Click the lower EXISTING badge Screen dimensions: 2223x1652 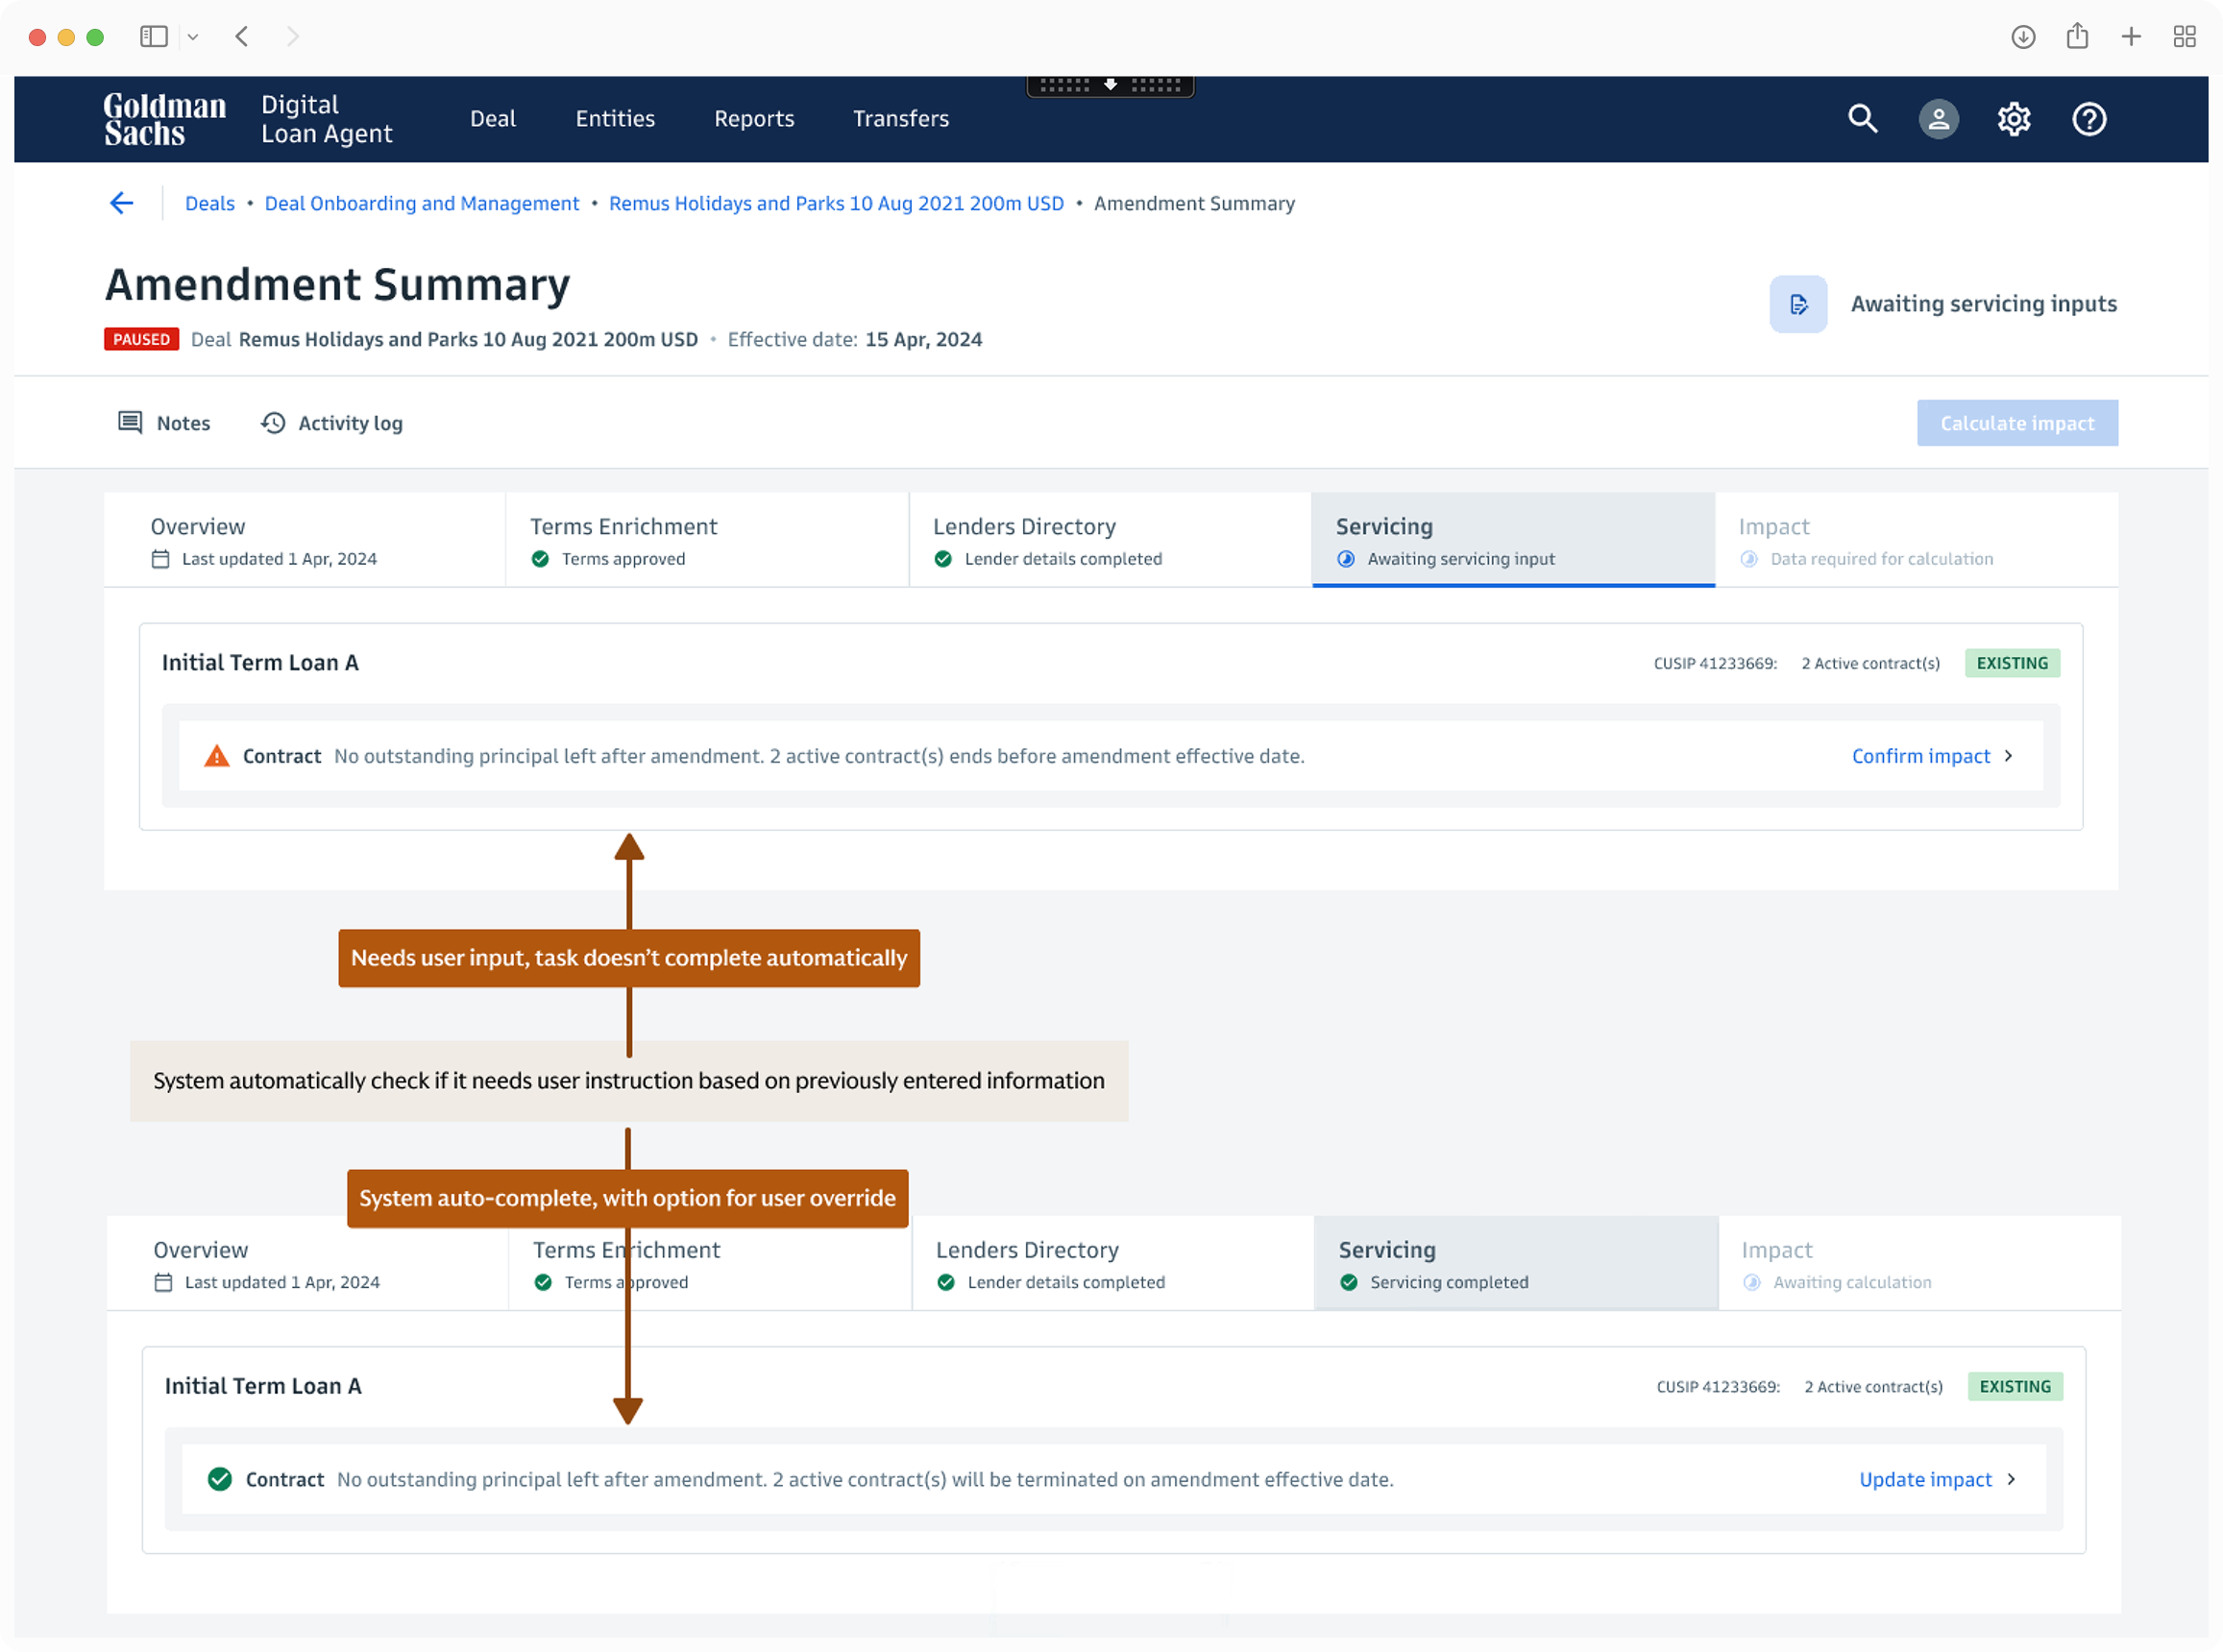pos(2015,1386)
